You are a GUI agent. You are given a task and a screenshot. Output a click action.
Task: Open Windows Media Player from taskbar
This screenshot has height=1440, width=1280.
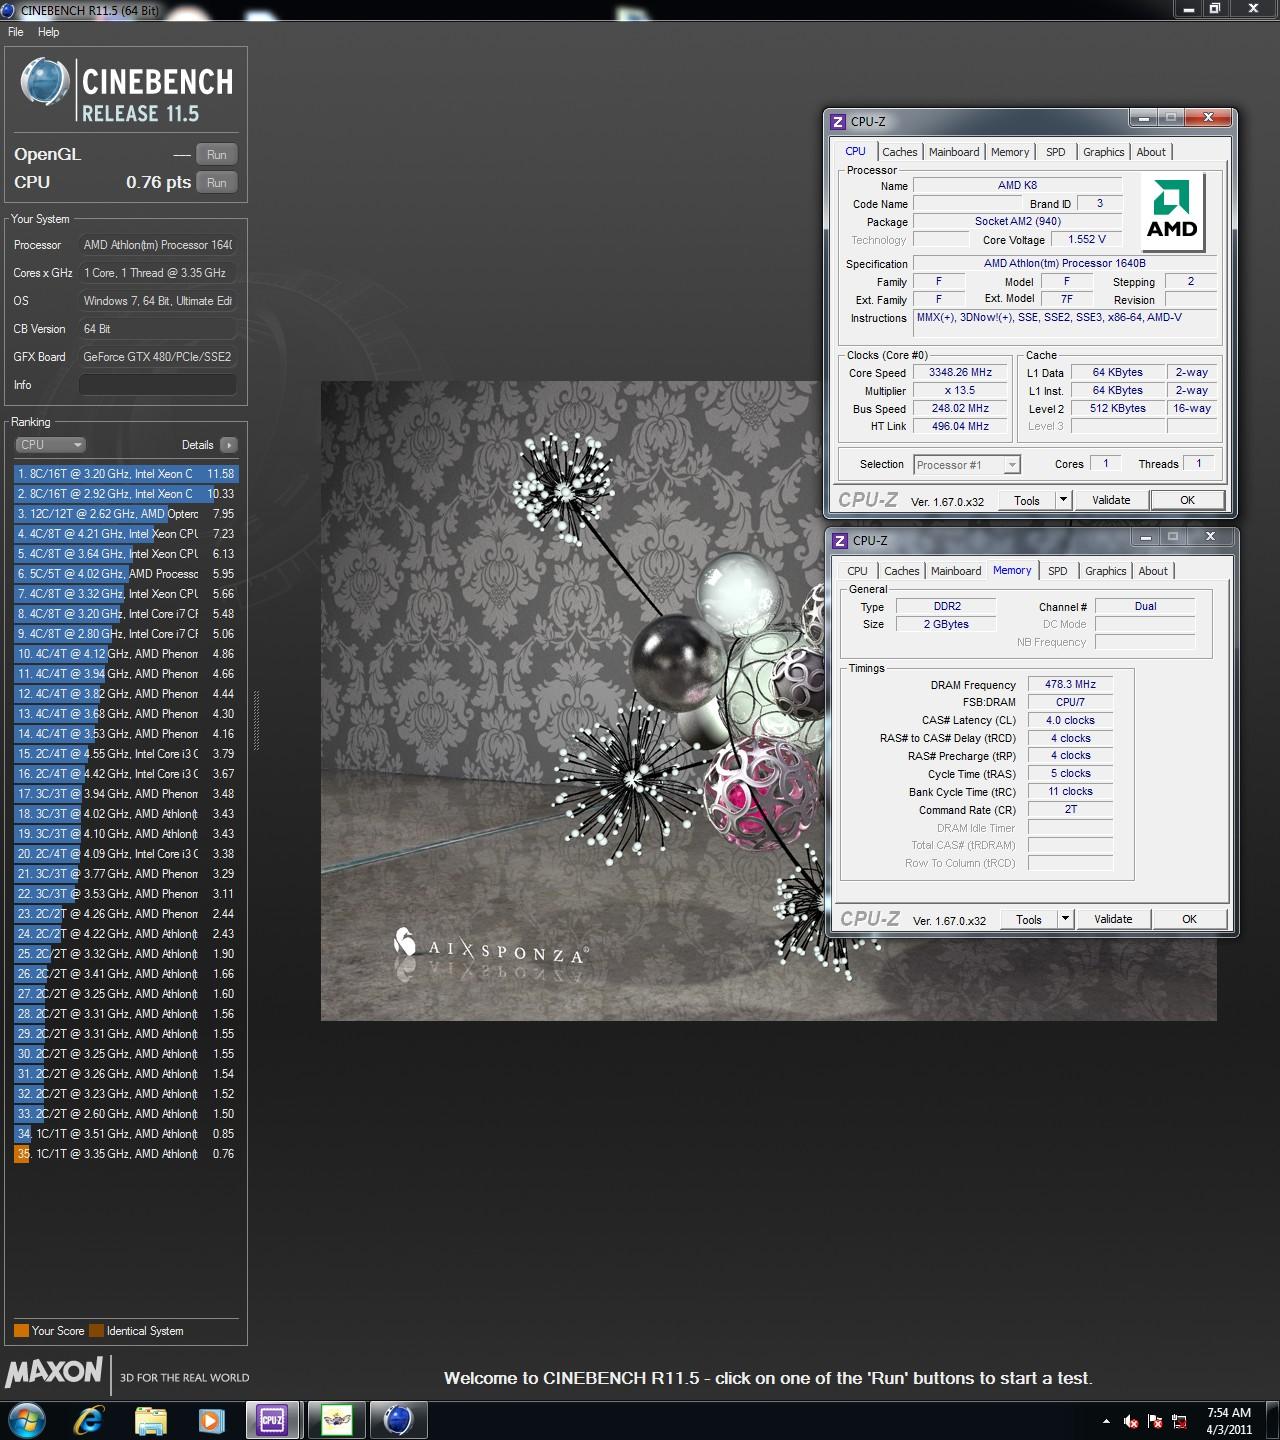tap(211, 1420)
